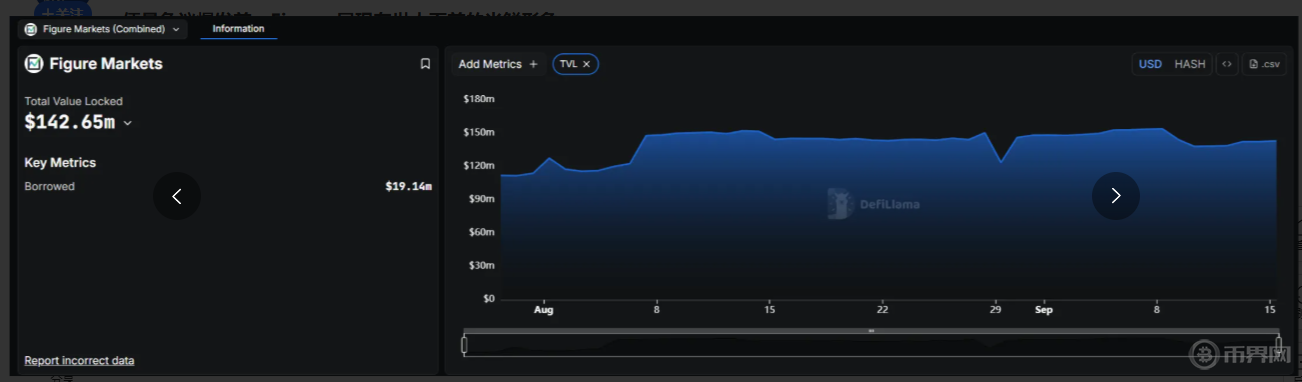1302x382 pixels.
Task: Click left handle of chart range slider
Action: pos(464,345)
